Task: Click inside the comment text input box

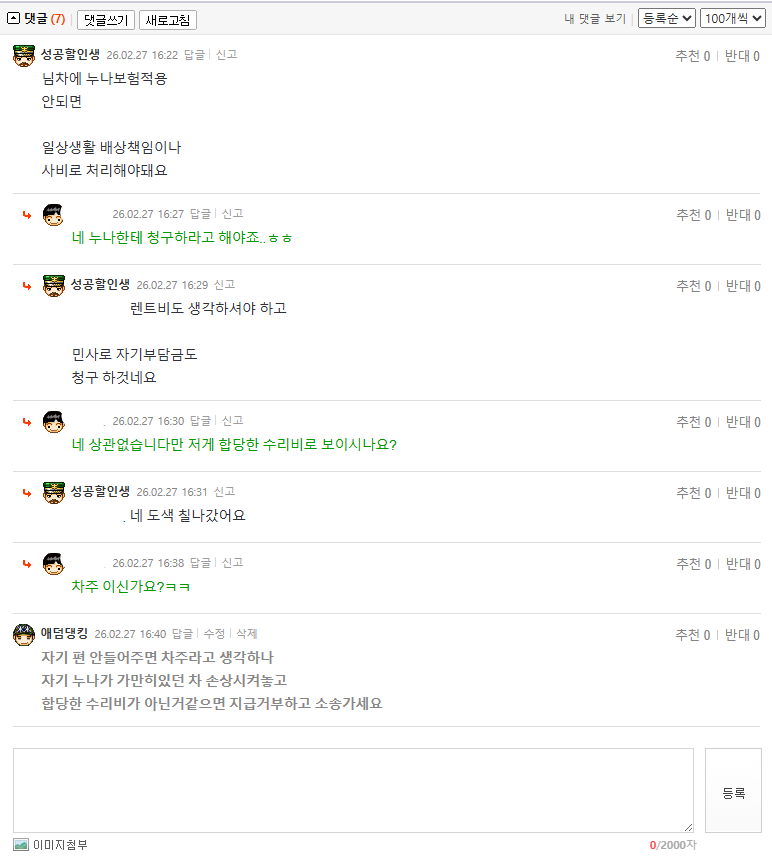Action: pyautogui.click(x=350, y=790)
